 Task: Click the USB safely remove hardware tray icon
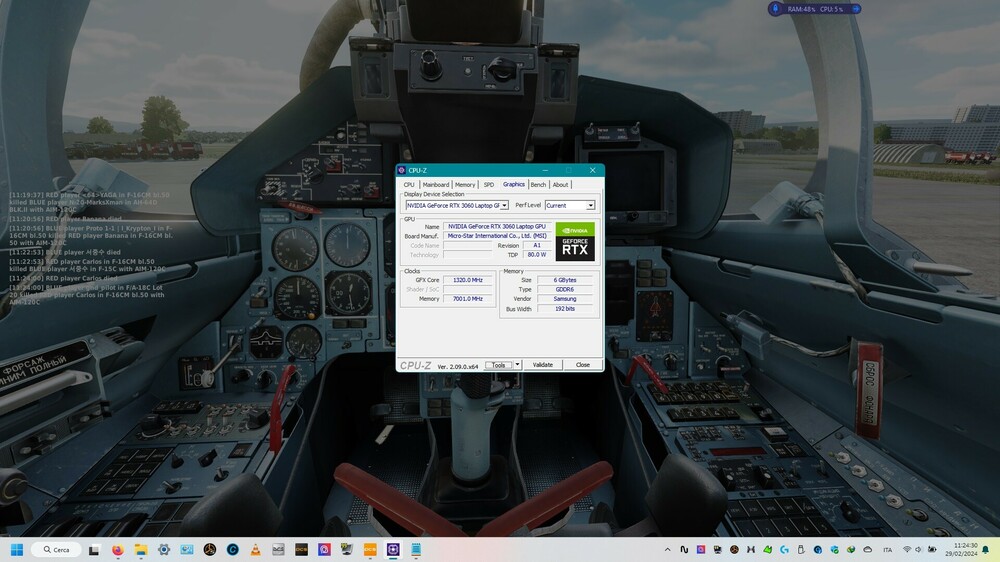tap(801, 549)
